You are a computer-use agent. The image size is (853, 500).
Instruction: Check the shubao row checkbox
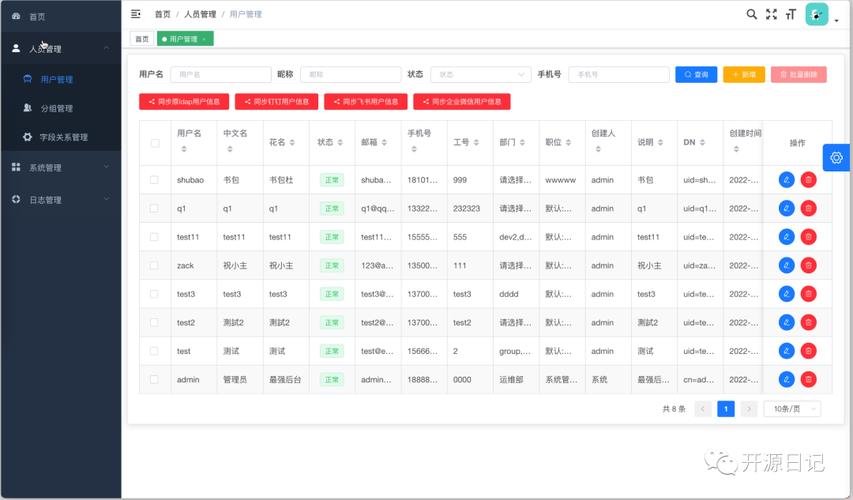(154, 180)
